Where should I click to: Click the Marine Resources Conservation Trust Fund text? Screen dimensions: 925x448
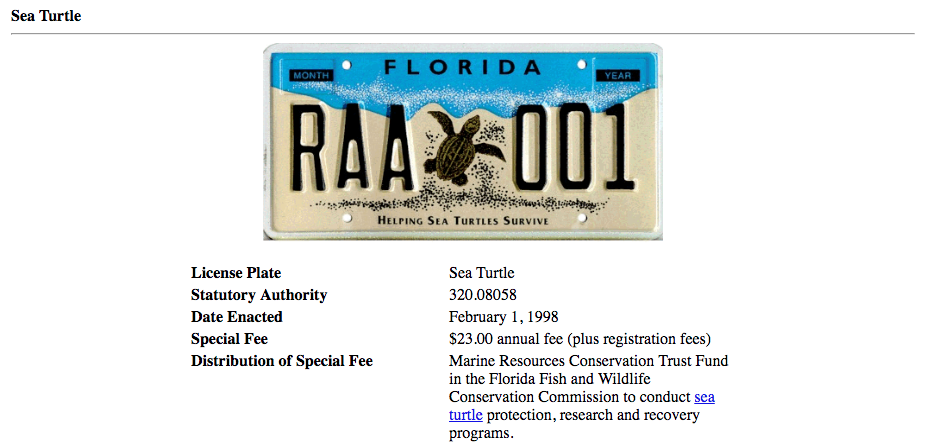pos(589,360)
